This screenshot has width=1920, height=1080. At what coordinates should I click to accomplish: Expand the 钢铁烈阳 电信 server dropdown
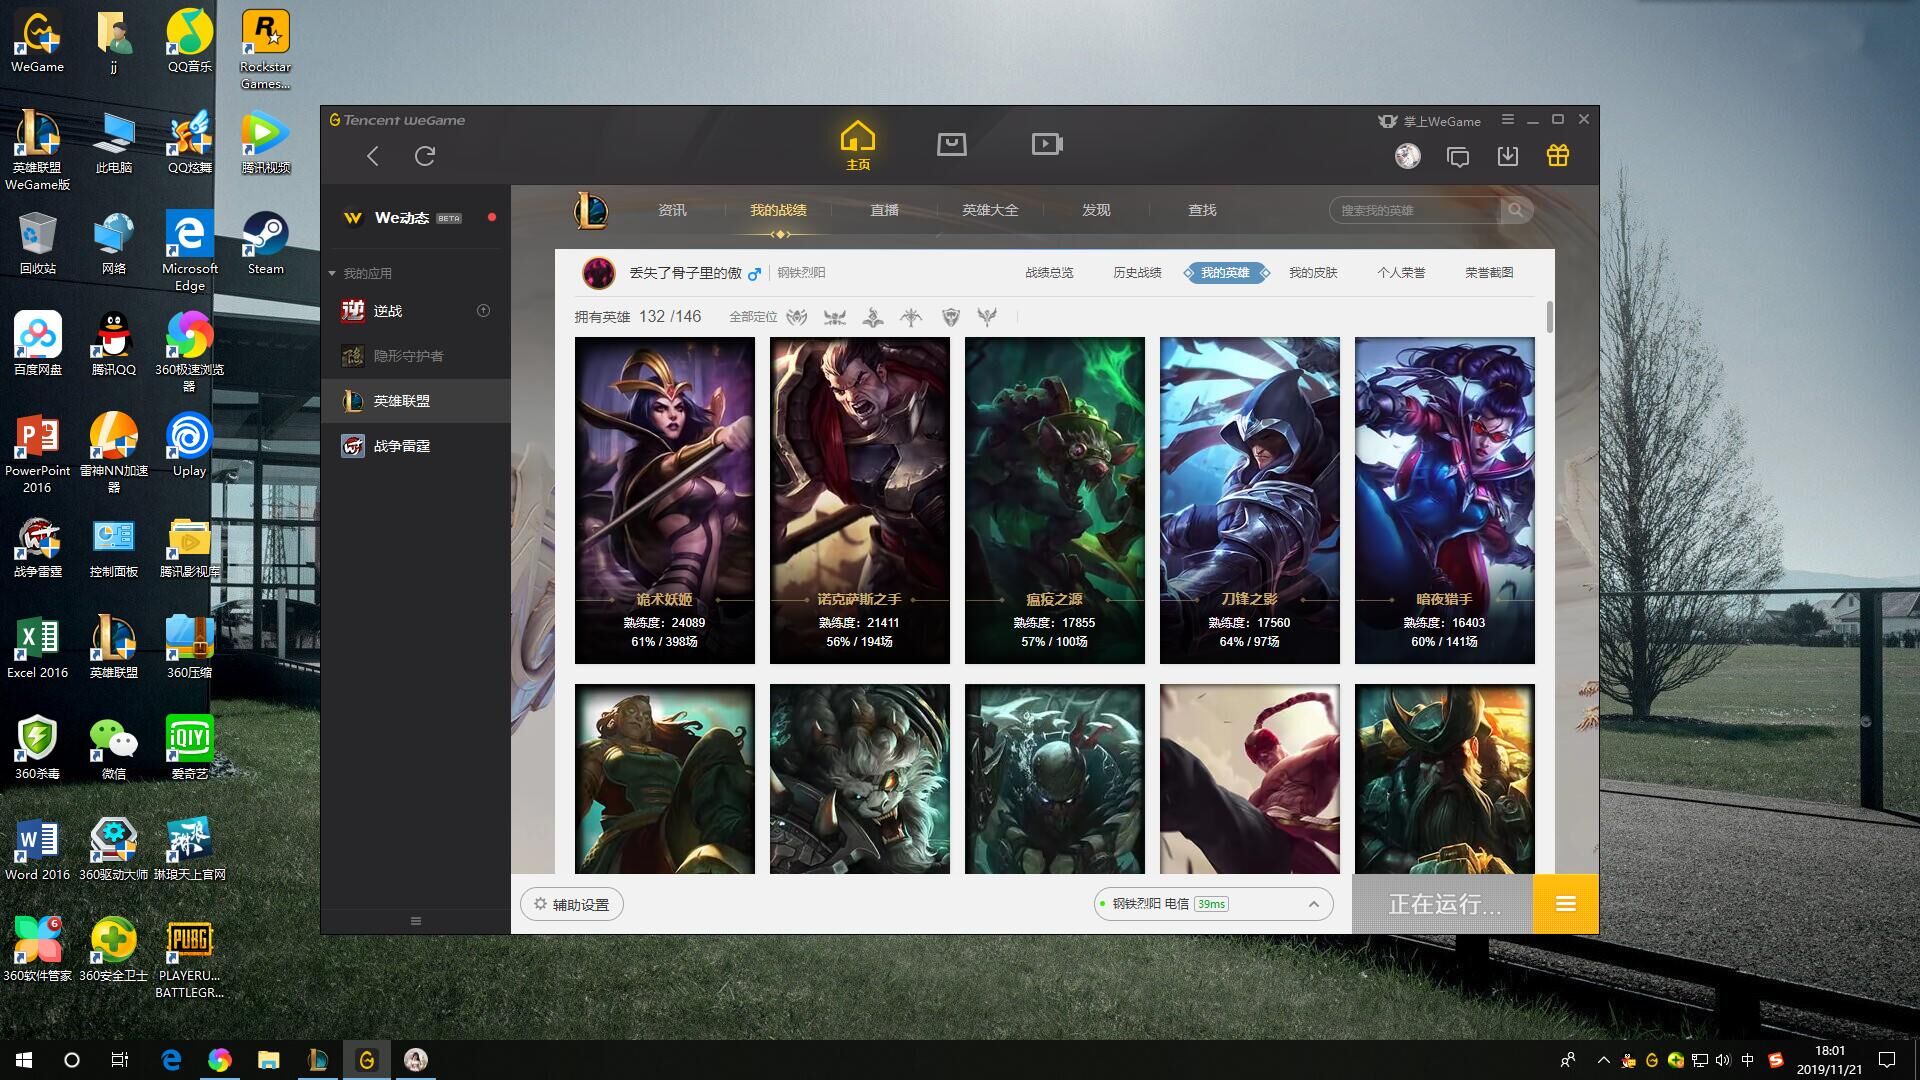[1213, 904]
